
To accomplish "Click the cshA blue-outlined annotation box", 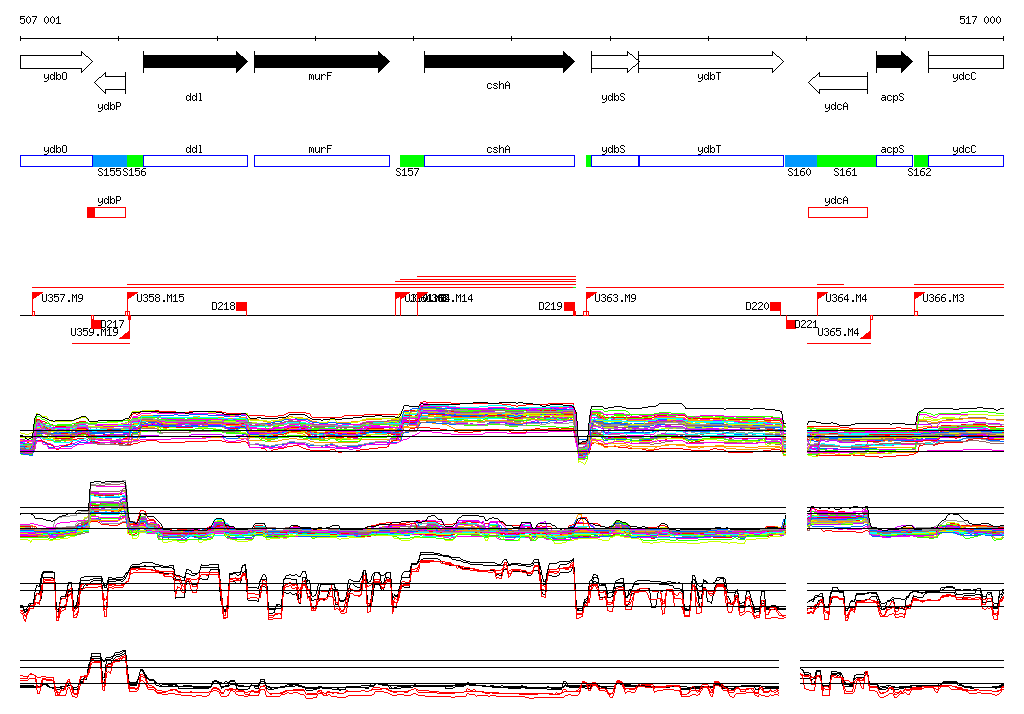I will pyautogui.click(x=499, y=161).
